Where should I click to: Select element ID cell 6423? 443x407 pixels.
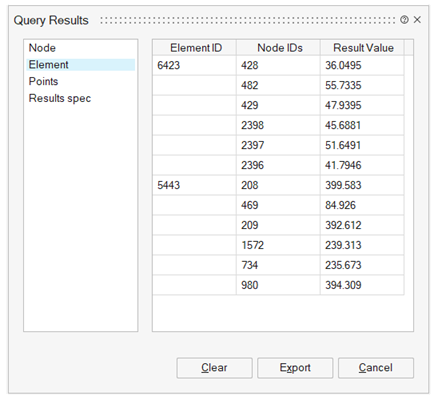[x=195, y=65]
